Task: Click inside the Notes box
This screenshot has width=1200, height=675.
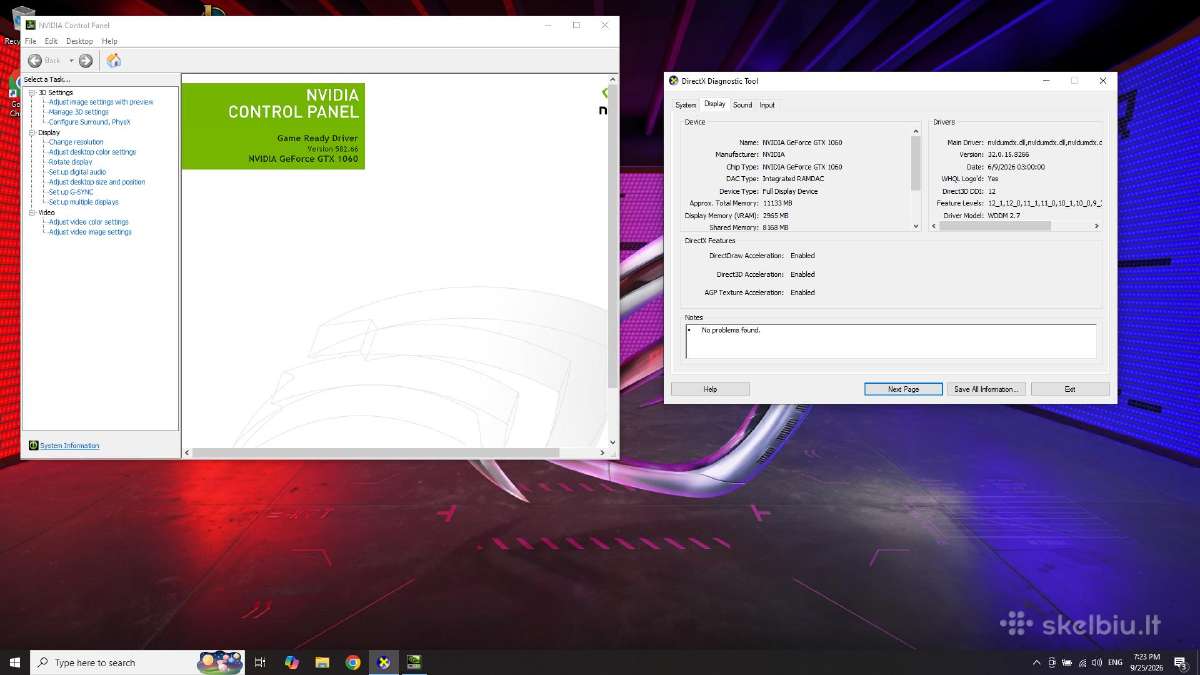Action: tap(891, 341)
